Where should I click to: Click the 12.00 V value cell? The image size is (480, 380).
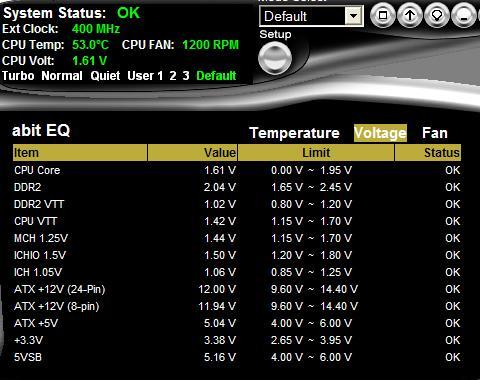tap(217, 289)
